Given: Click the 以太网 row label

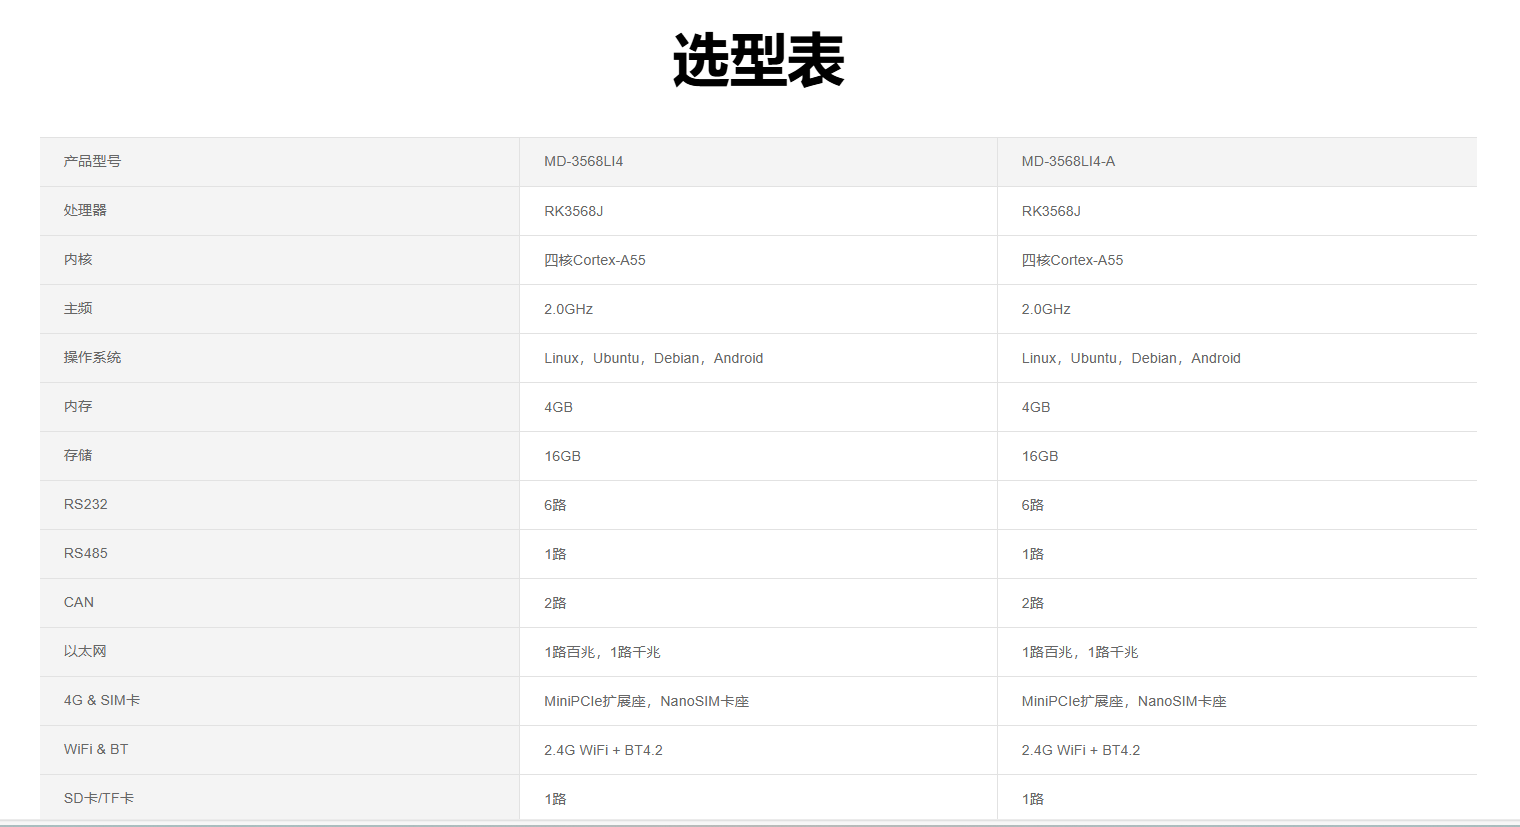Looking at the screenshot, I should (x=85, y=652).
